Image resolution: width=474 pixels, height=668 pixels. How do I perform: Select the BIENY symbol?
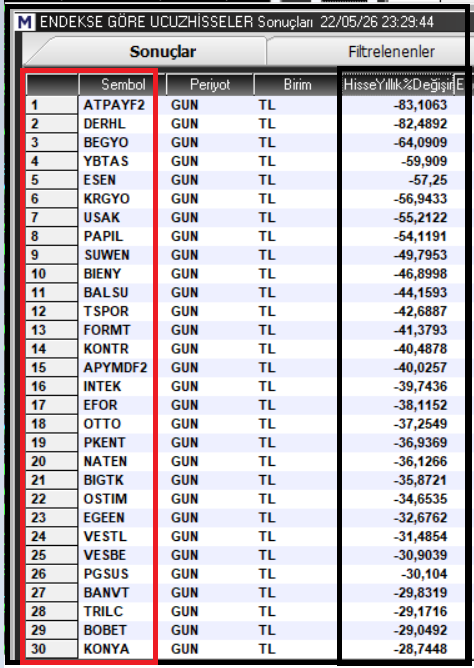[103, 274]
